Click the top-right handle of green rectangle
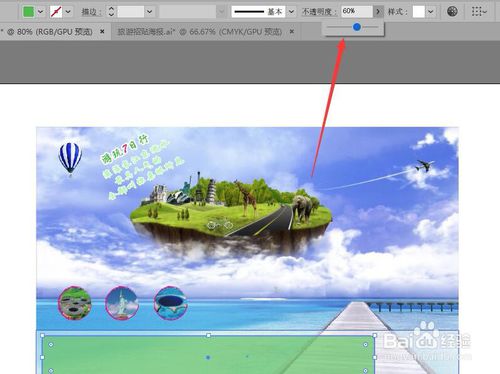This screenshot has width=500, height=374. pyautogui.click(x=374, y=335)
